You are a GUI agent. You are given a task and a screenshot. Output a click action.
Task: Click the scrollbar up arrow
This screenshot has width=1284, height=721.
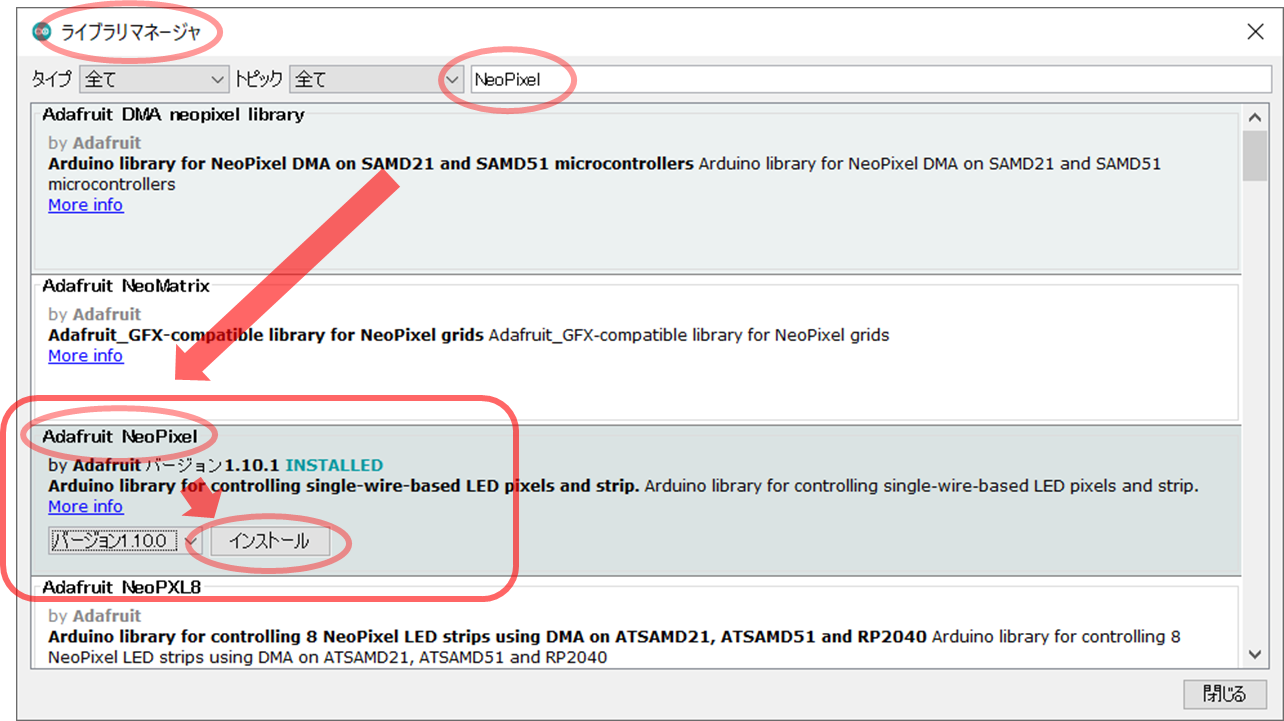1255,117
